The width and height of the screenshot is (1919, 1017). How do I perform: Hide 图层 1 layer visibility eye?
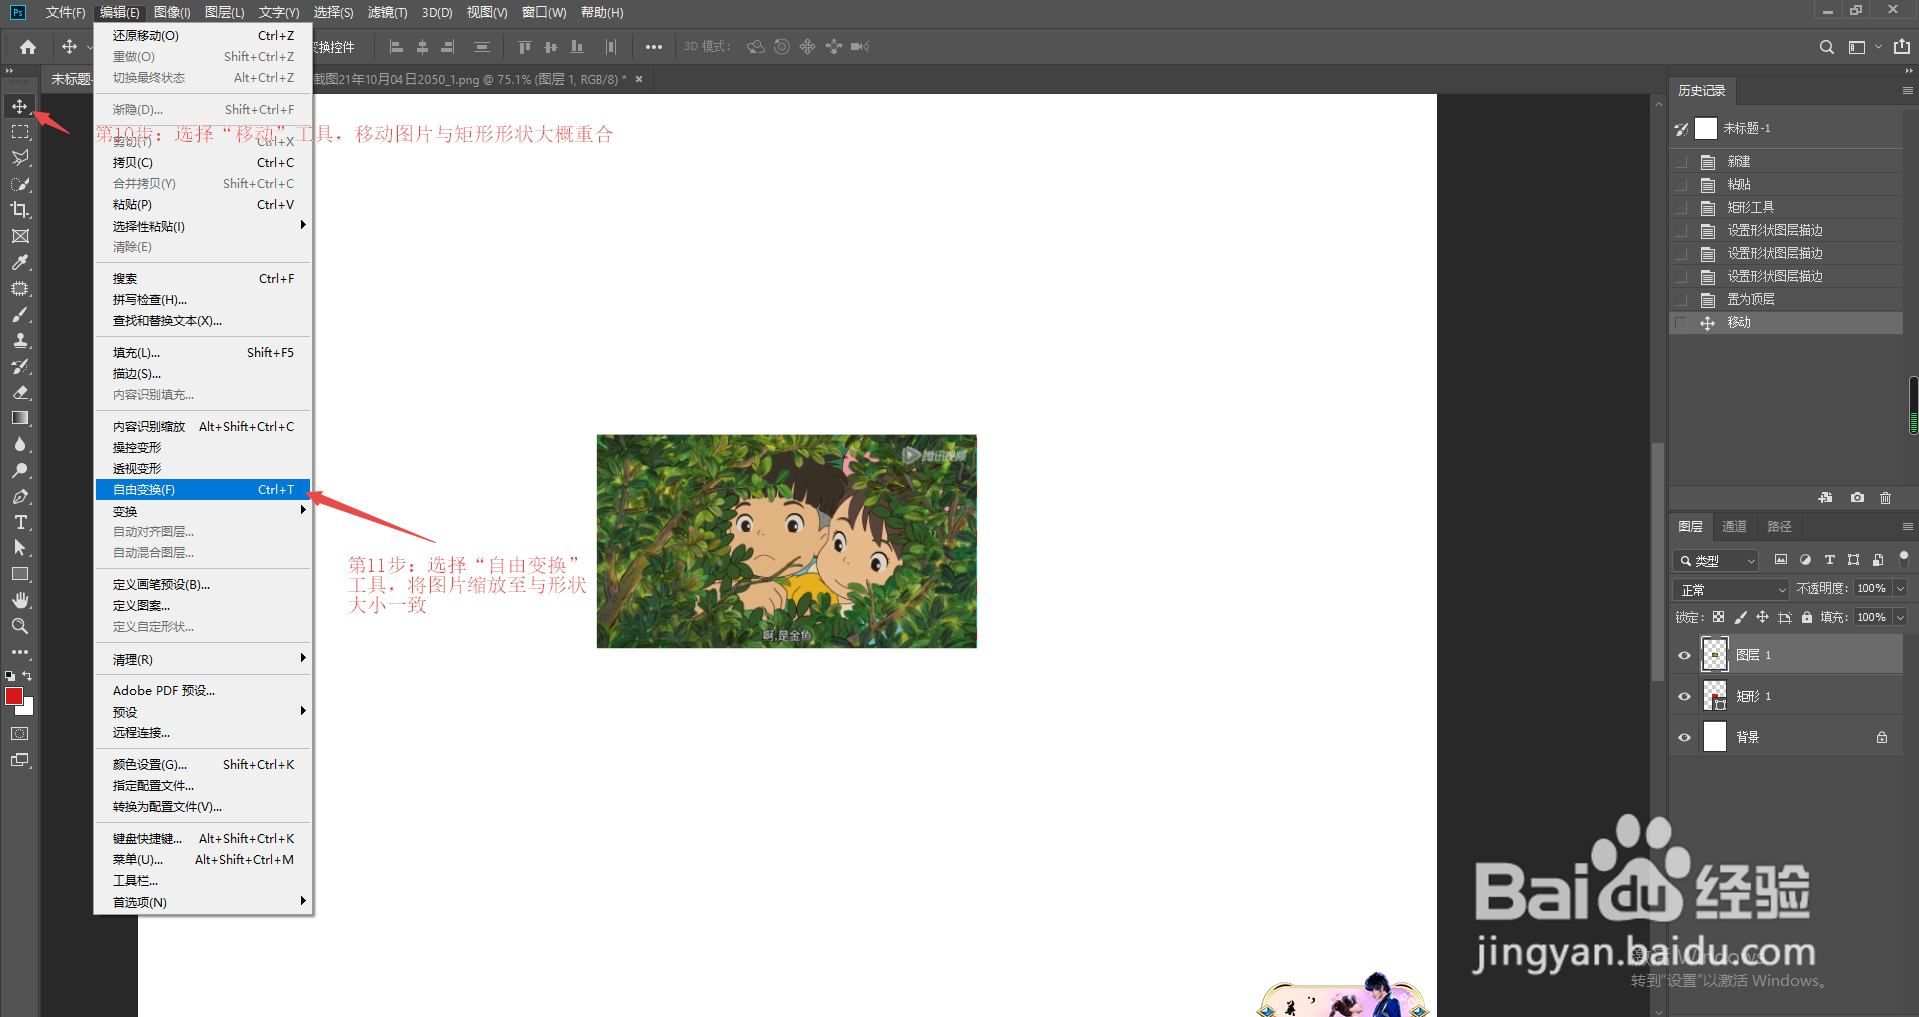tap(1685, 656)
